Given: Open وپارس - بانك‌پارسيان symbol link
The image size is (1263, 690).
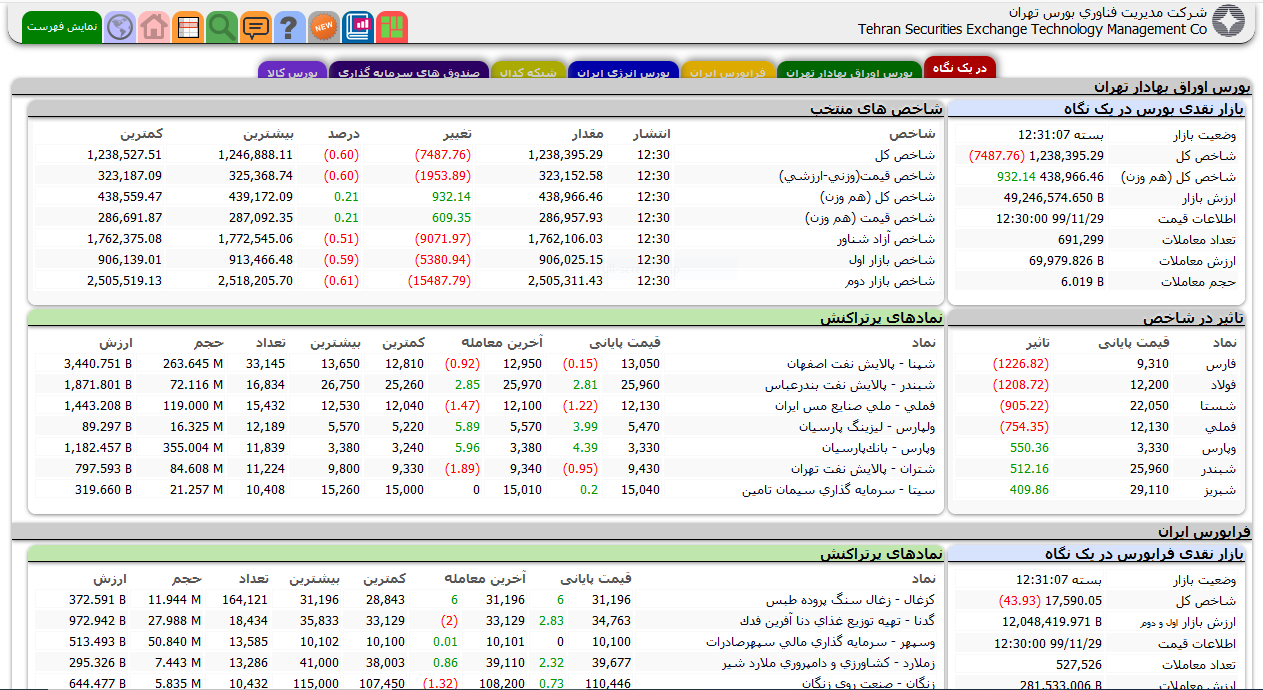Looking at the screenshot, I should tap(879, 448).
